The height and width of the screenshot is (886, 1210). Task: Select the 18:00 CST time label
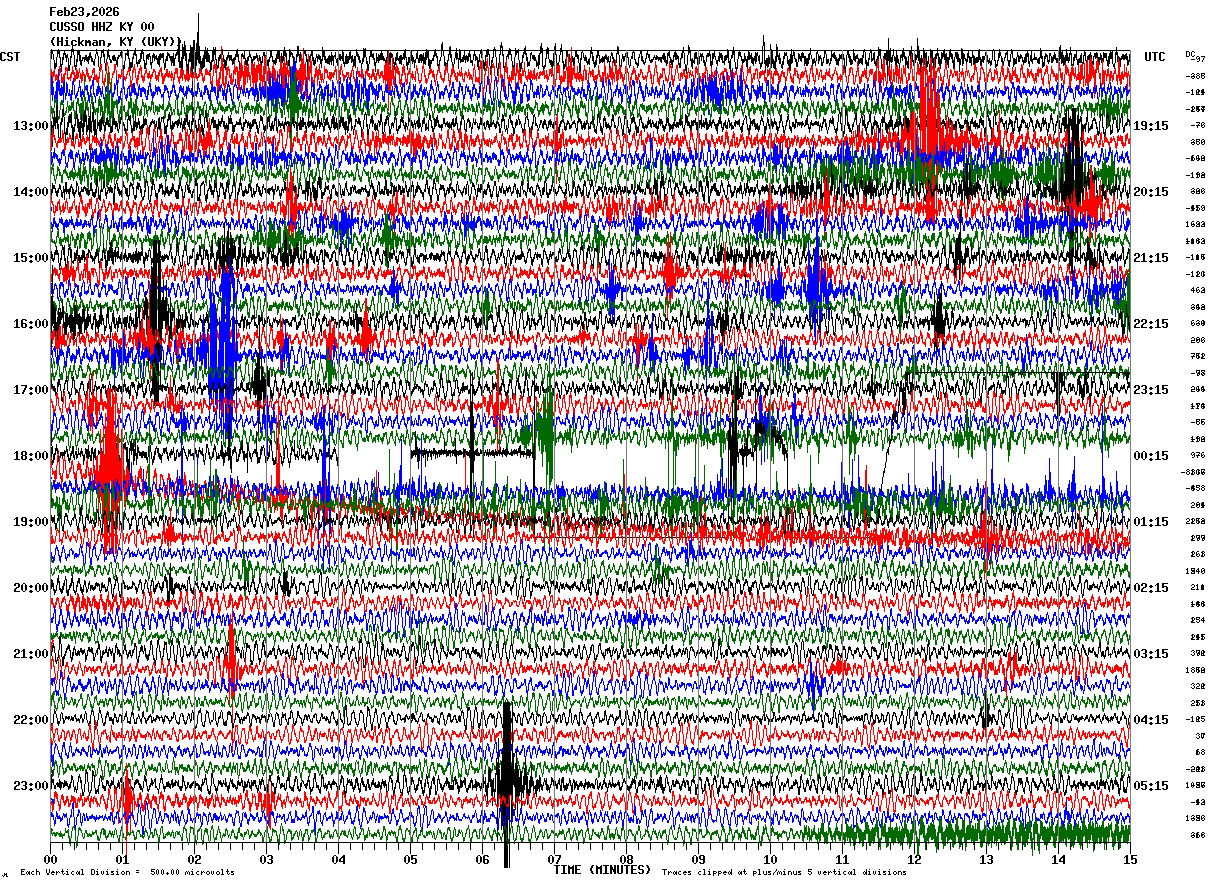pos(31,456)
